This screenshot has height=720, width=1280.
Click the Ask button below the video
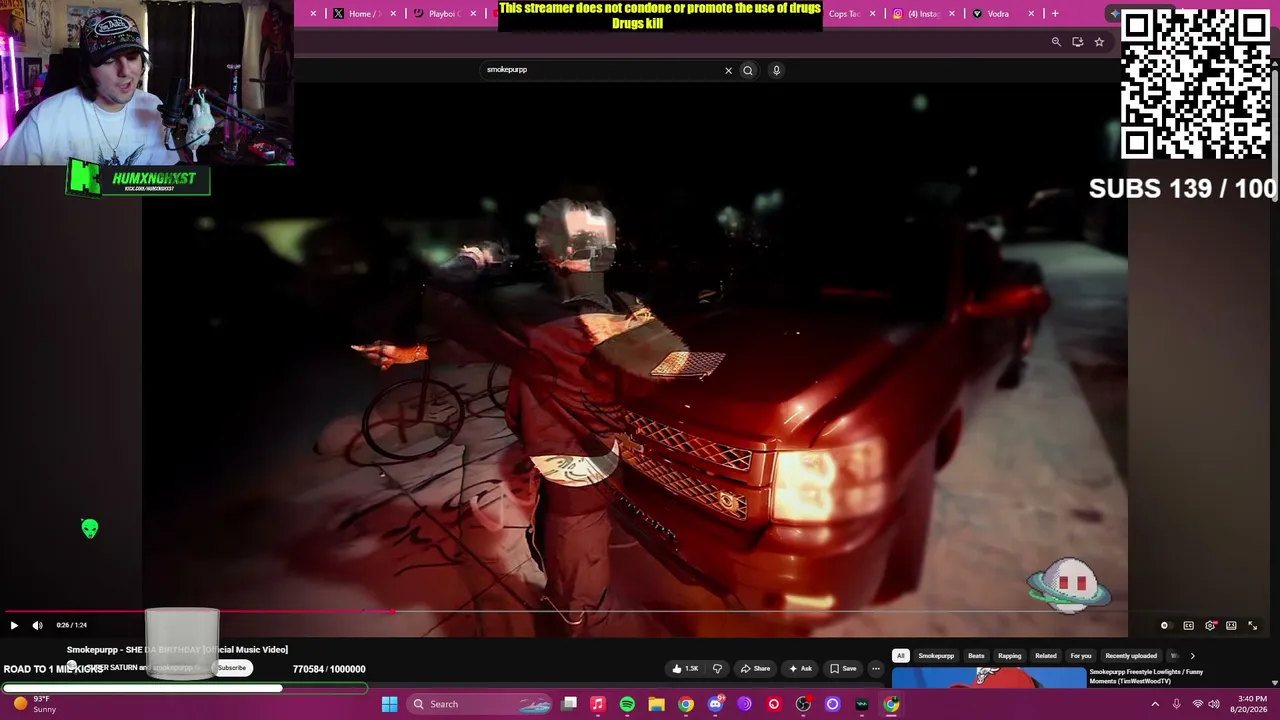coord(800,669)
